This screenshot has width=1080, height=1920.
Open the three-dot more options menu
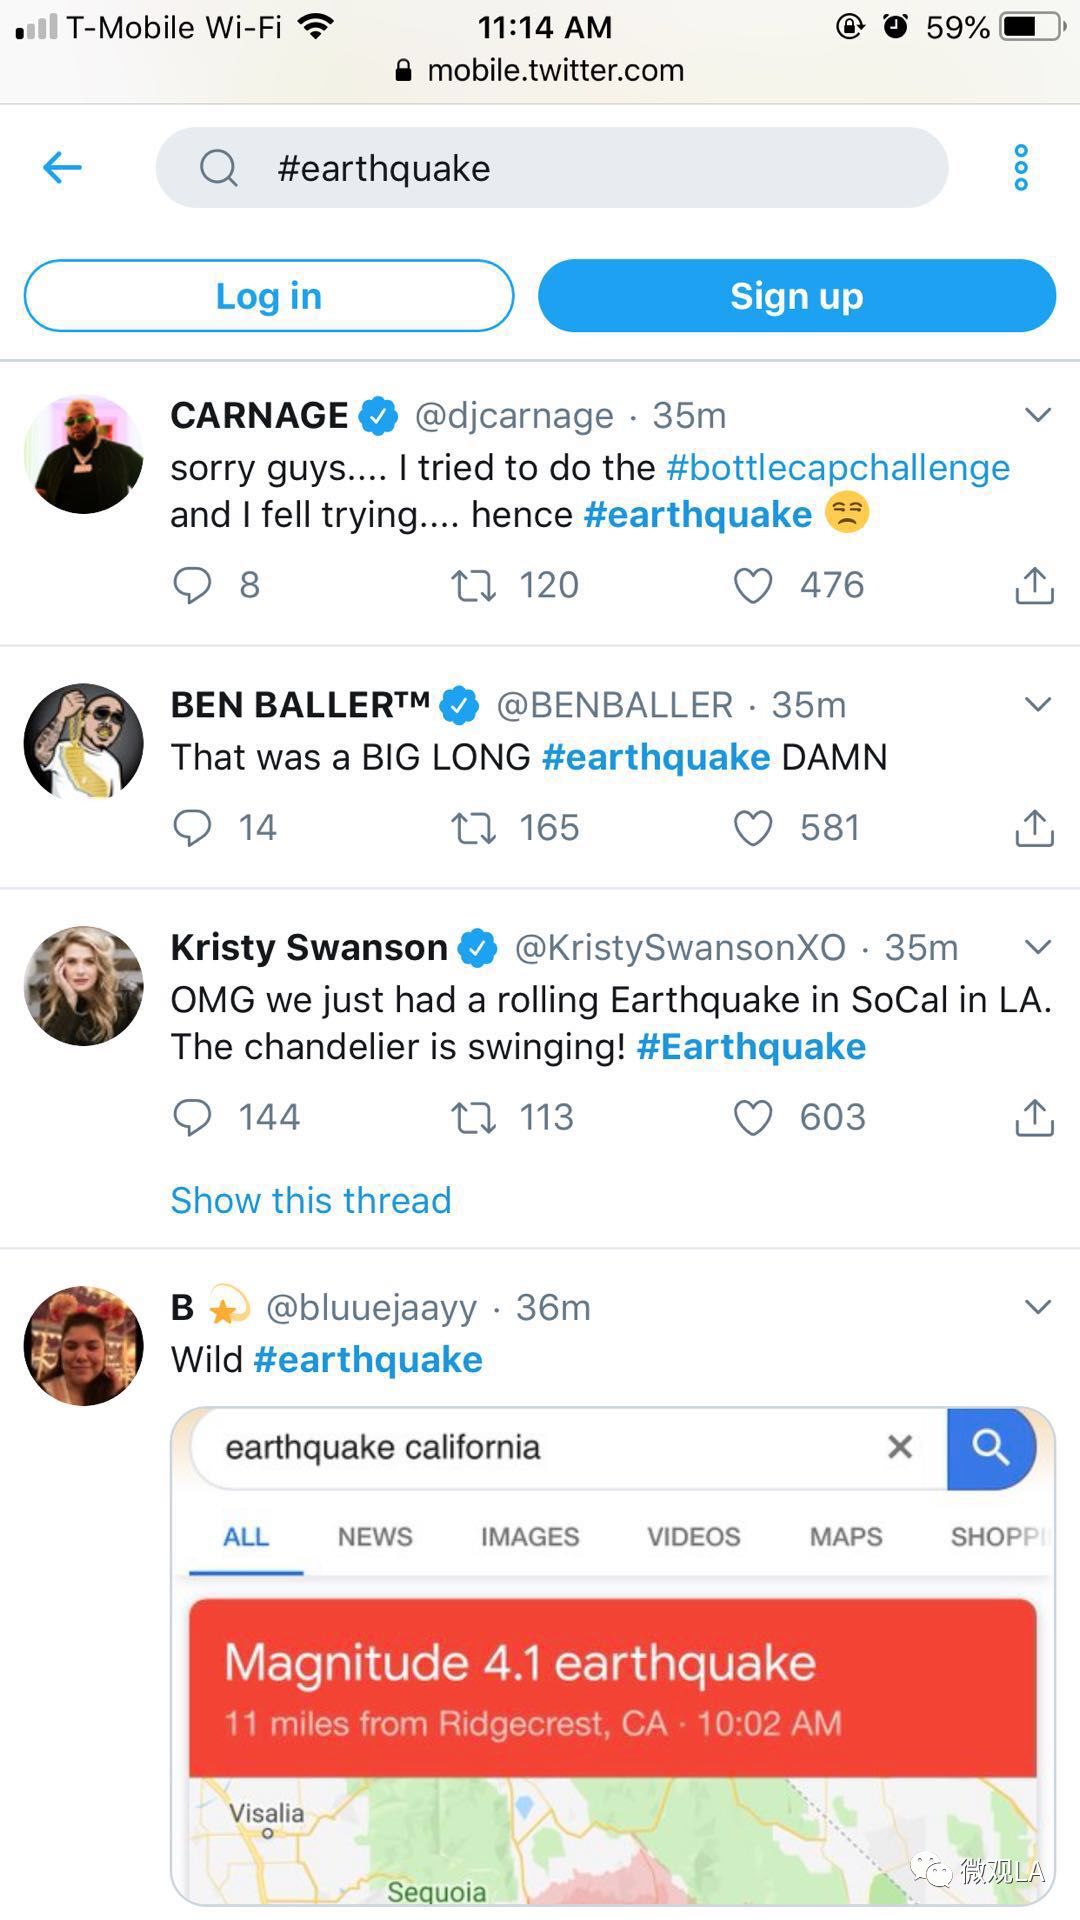(x=1020, y=168)
